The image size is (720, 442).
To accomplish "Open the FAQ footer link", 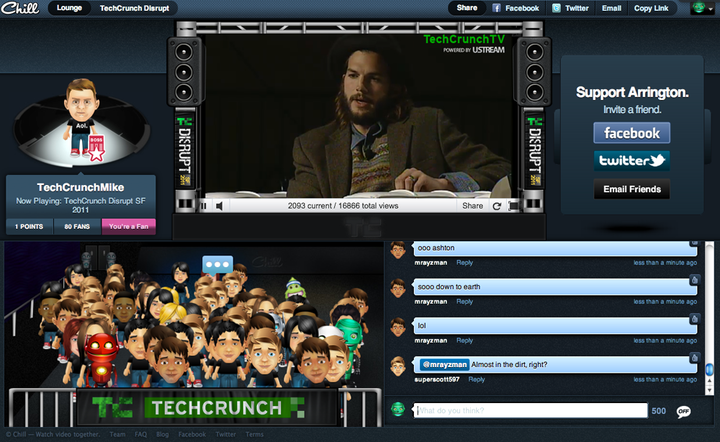I will tap(141, 435).
